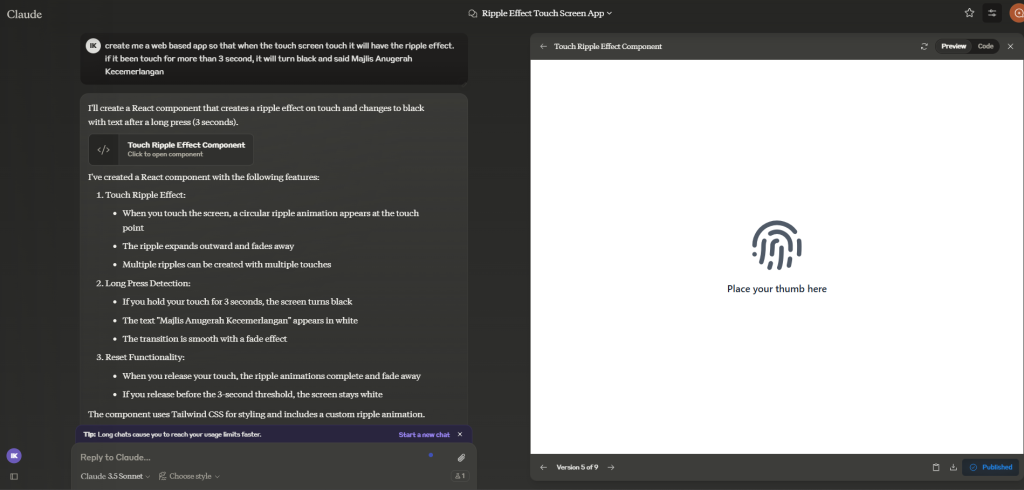1024x490 pixels.
Task: Refresh the artifact preview
Action: pos(924,46)
